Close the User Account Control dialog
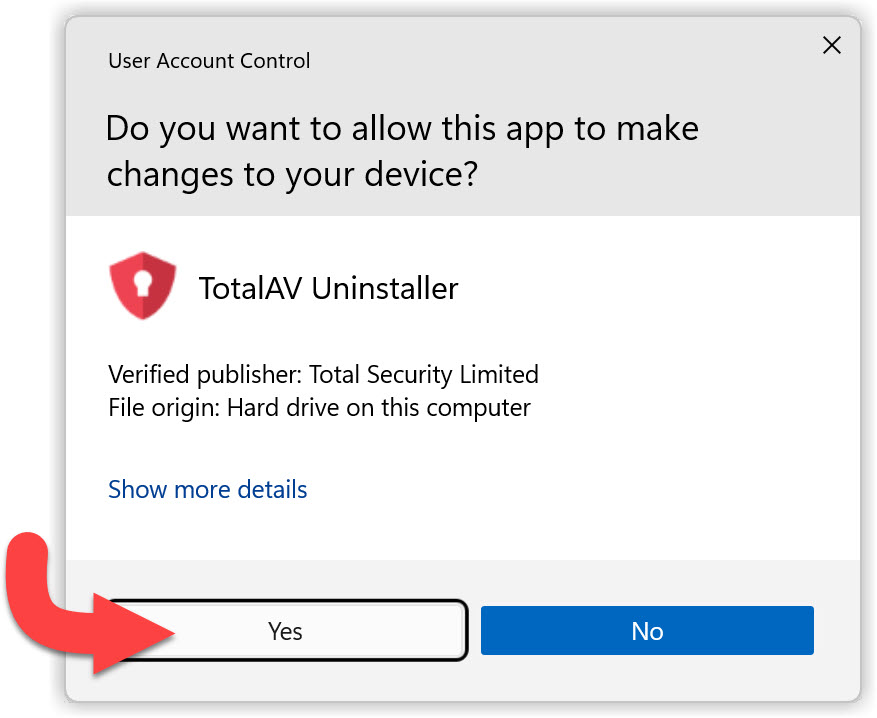877x718 pixels. coord(831,45)
